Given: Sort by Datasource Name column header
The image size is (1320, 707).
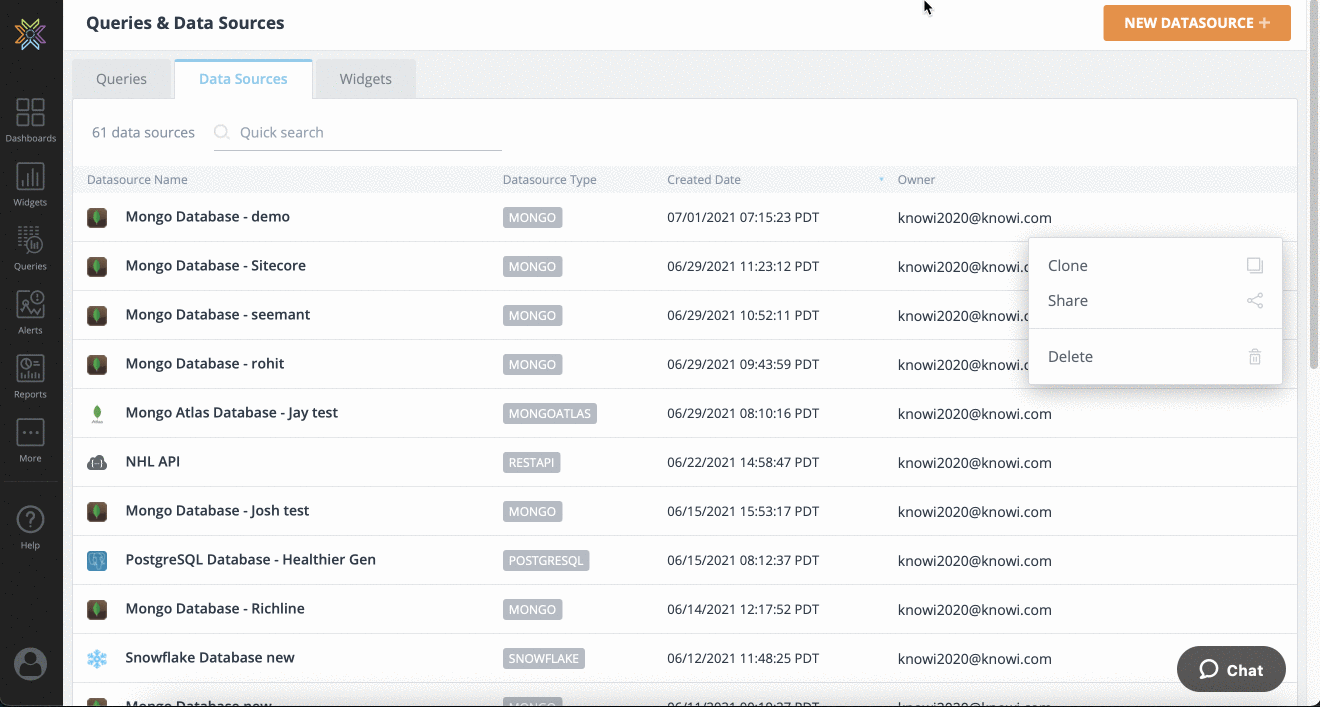Looking at the screenshot, I should [137, 180].
